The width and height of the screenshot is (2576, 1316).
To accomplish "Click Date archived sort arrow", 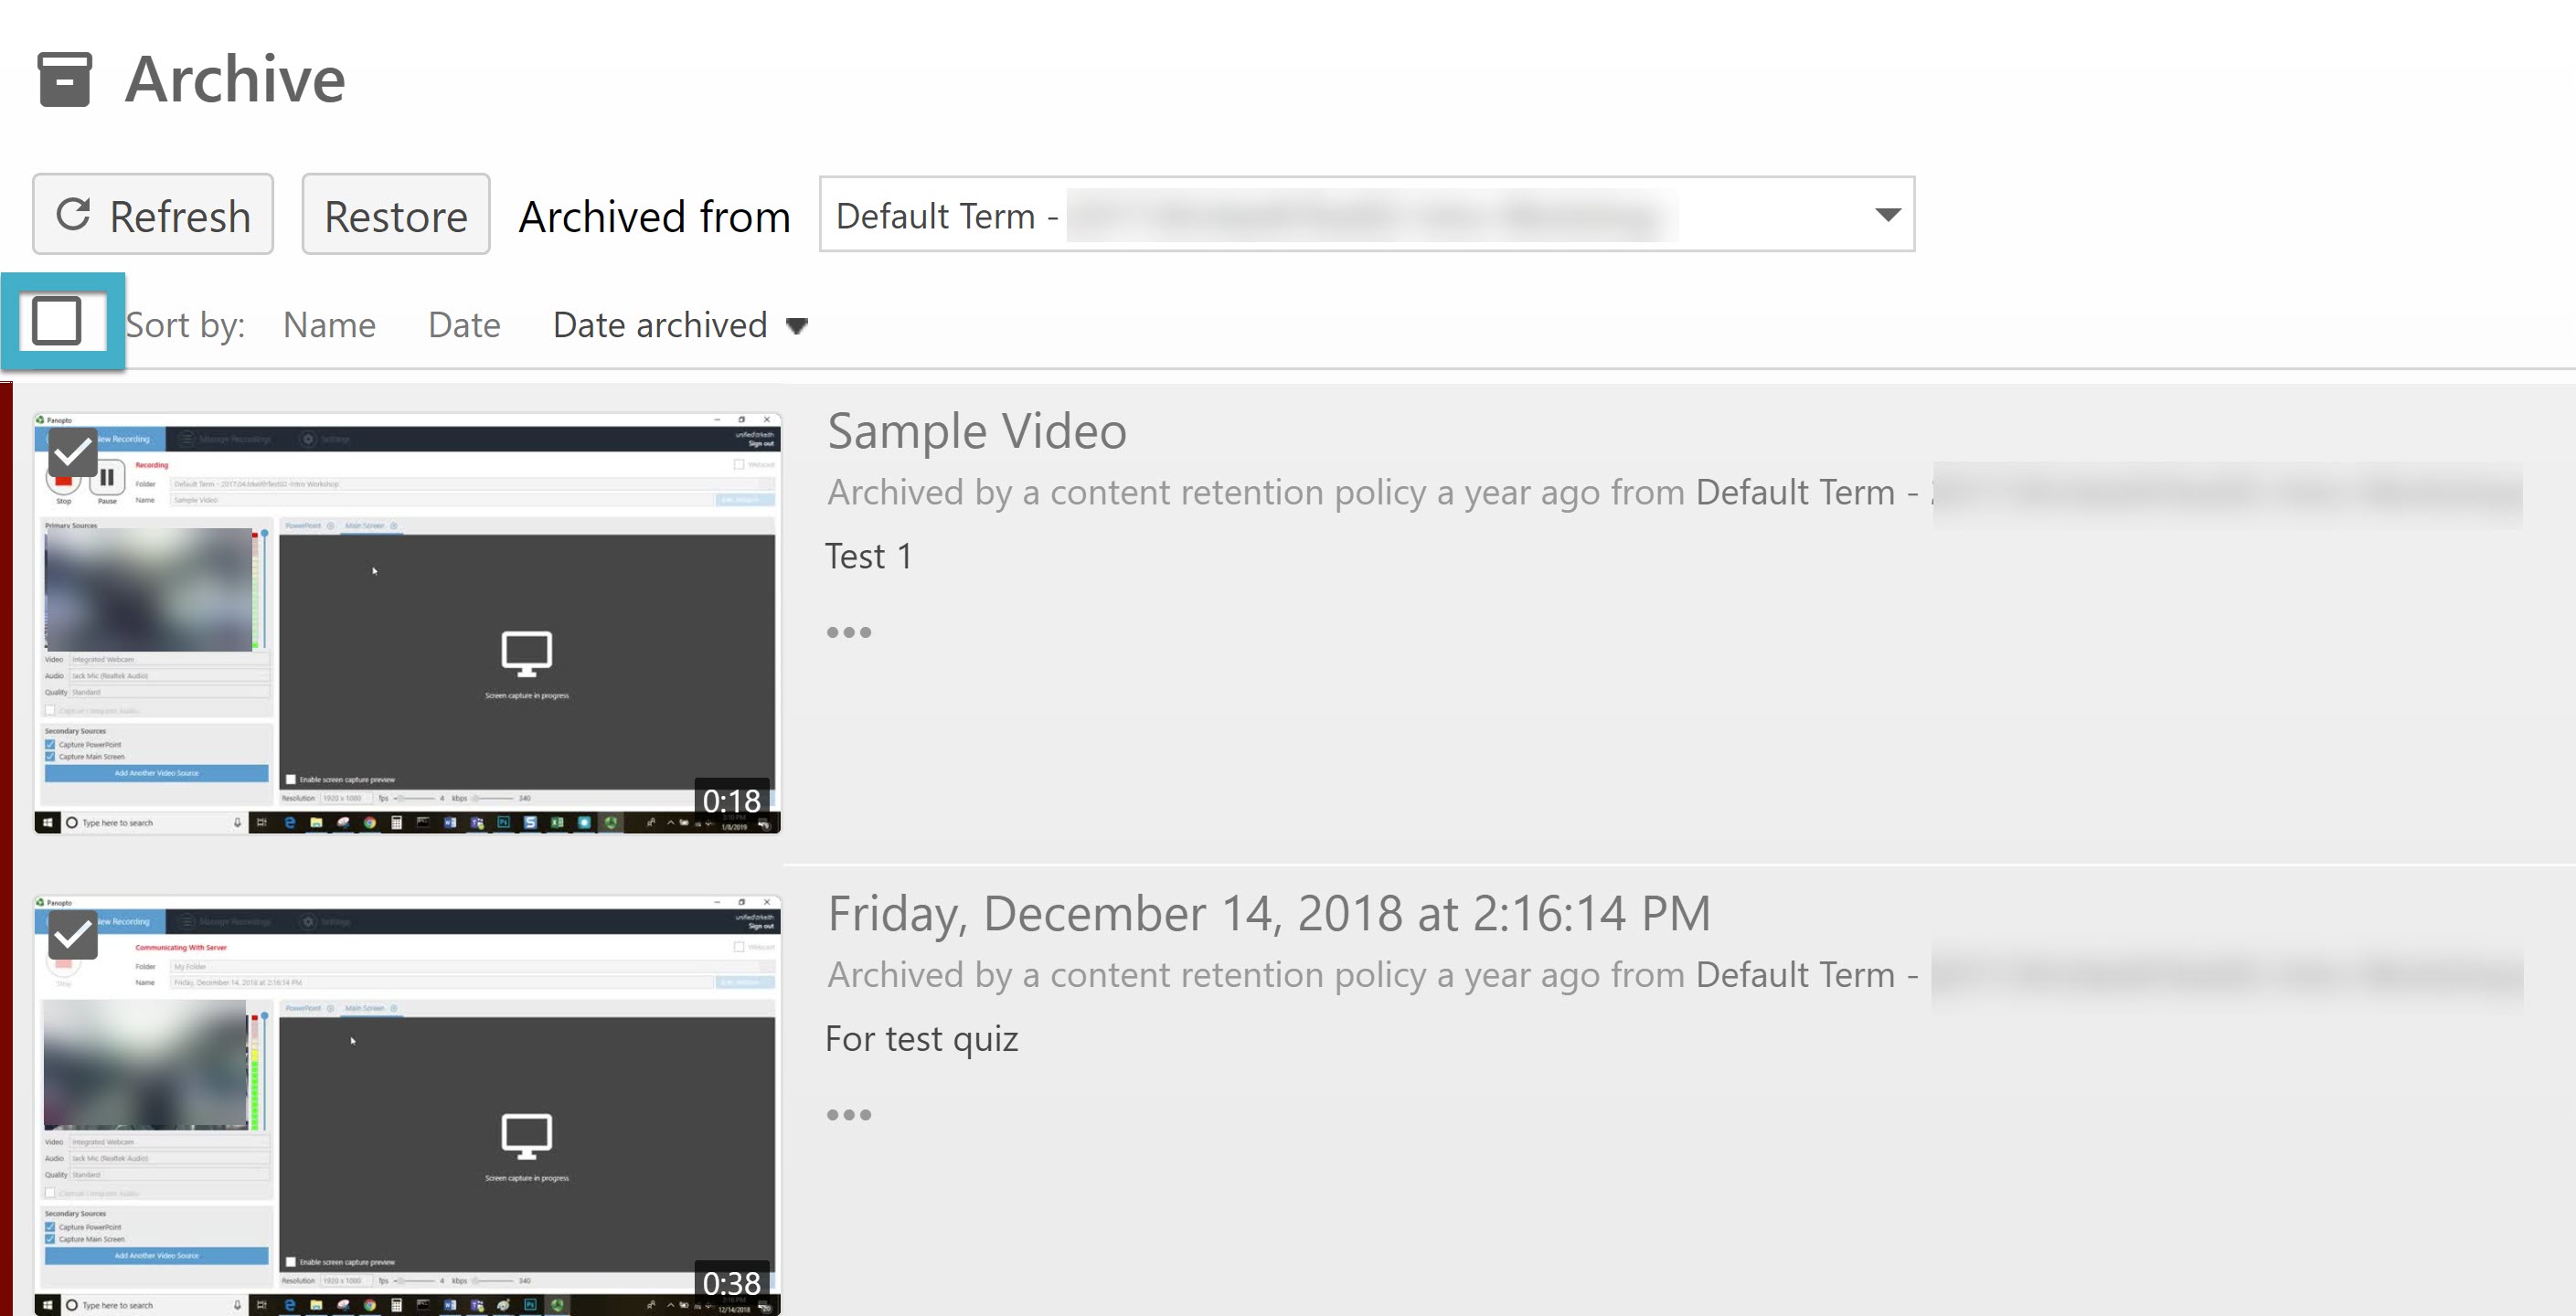I will [796, 326].
